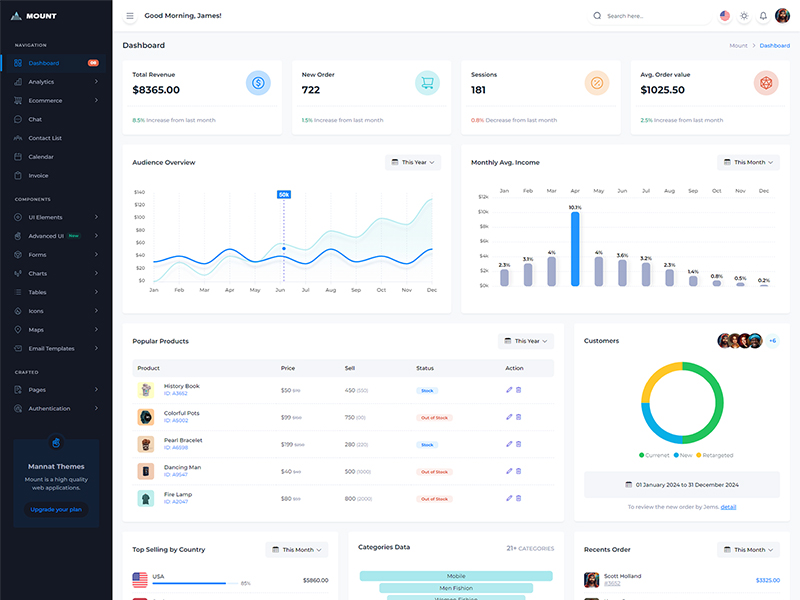Image resolution: width=800 pixels, height=600 pixels.
Task: Expand the UI Elements submenu chevron
Action: click(x=96, y=217)
